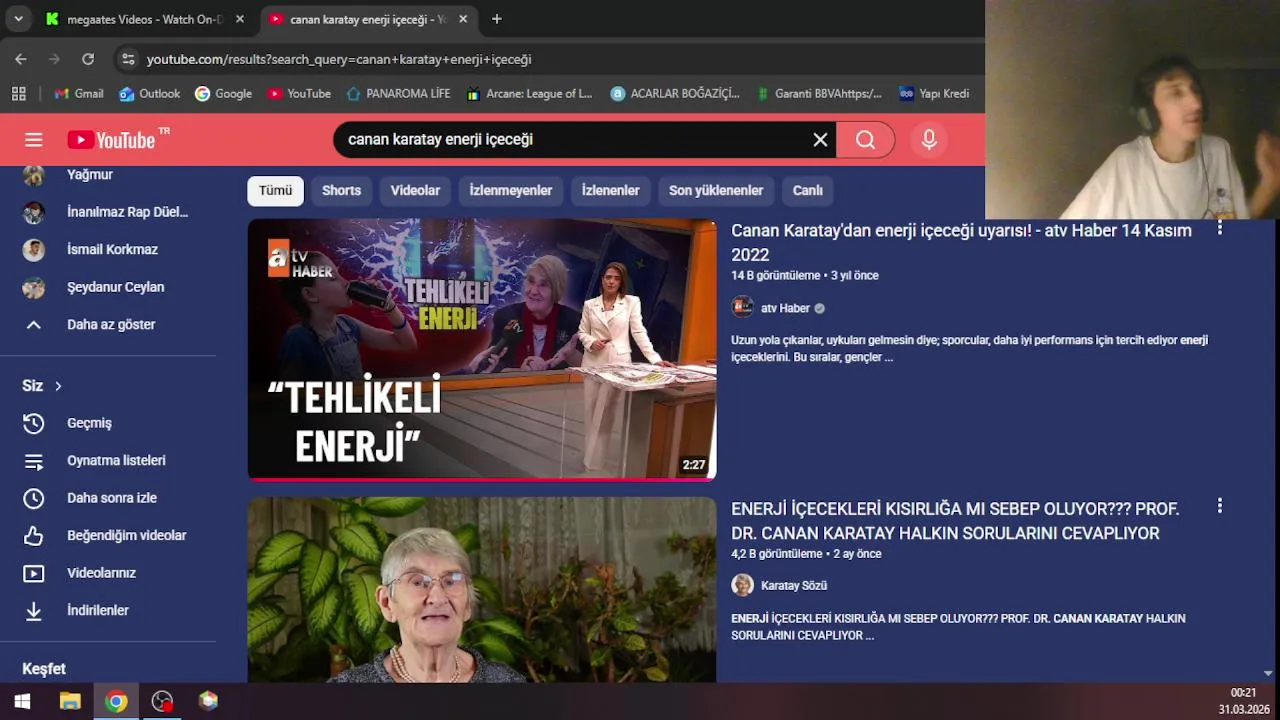Screen dimensions: 1280x720
Task: Open the Windows Start menu
Action: click(22, 701)
